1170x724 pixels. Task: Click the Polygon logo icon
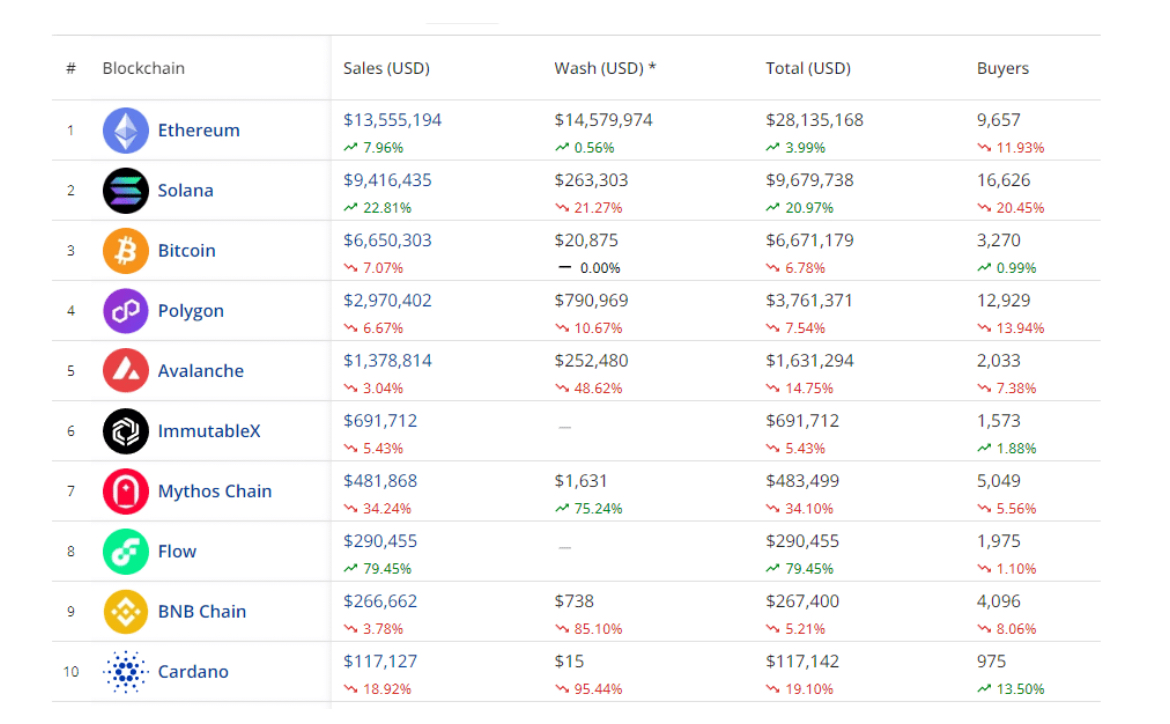(x=125, y=311)
